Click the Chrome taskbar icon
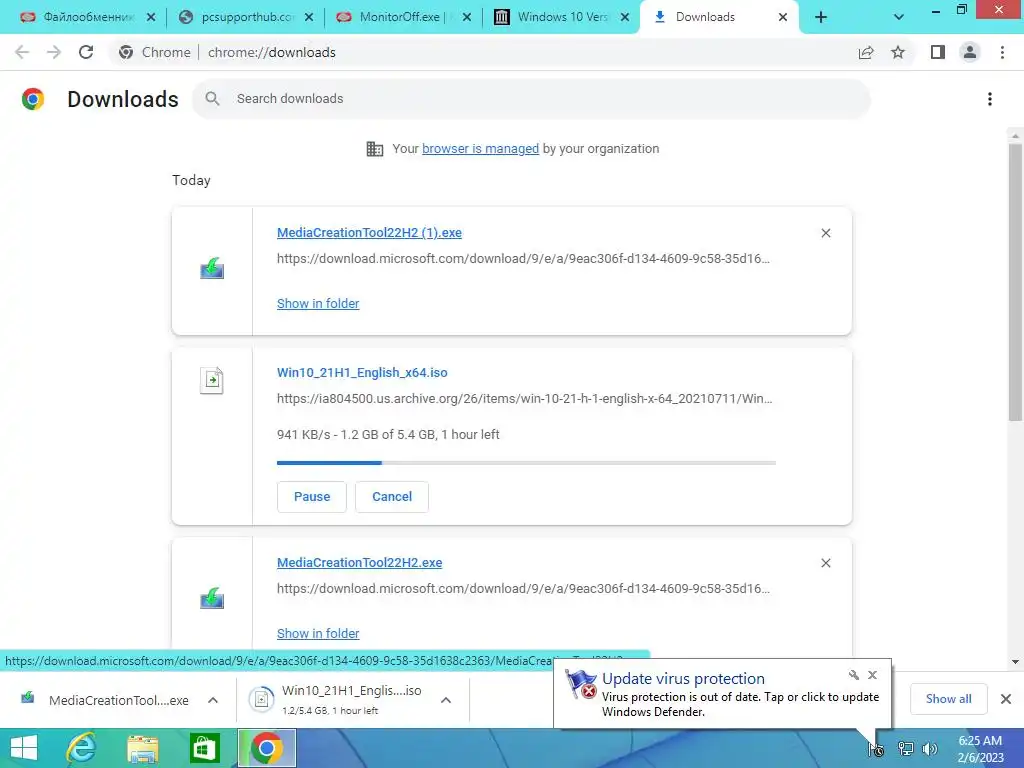This screenshot has height=768, width=1024. 266,748
